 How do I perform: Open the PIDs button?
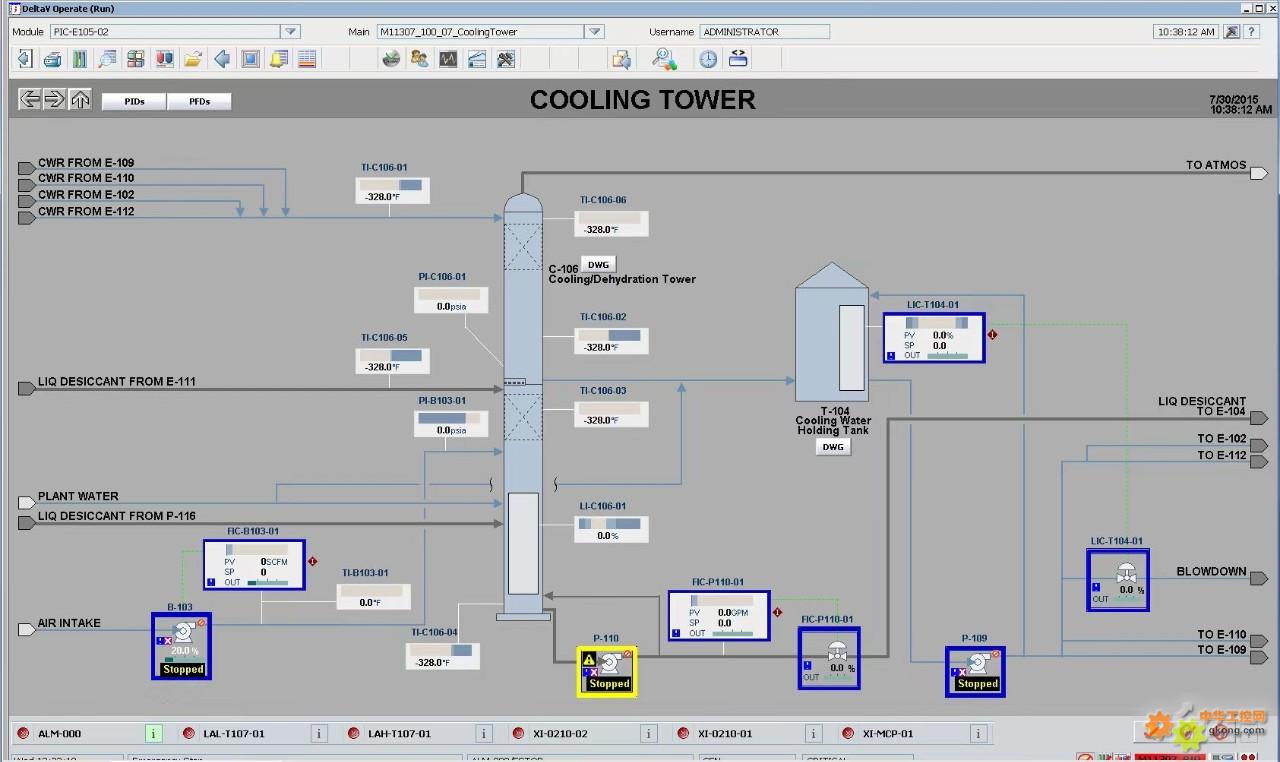click(x=134, y=101)
